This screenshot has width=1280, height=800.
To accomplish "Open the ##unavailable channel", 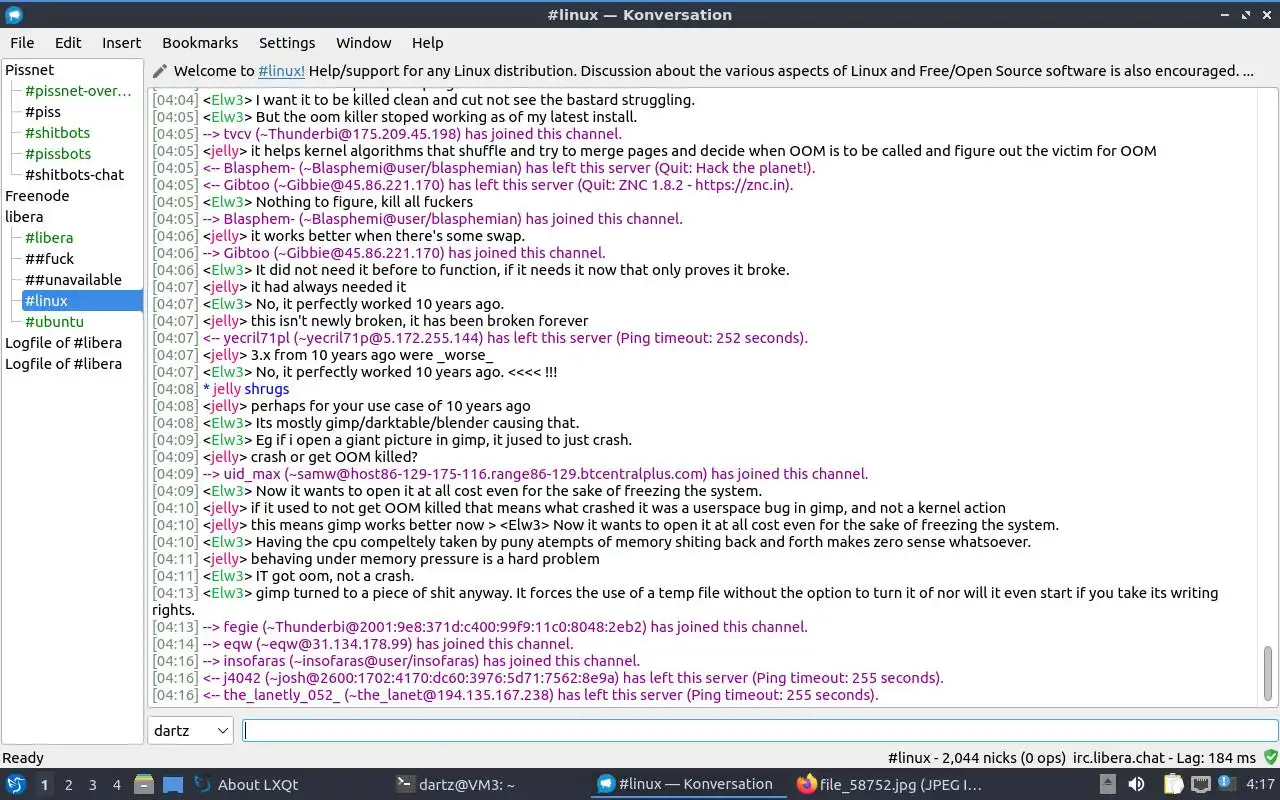I will tap(73, 280).
